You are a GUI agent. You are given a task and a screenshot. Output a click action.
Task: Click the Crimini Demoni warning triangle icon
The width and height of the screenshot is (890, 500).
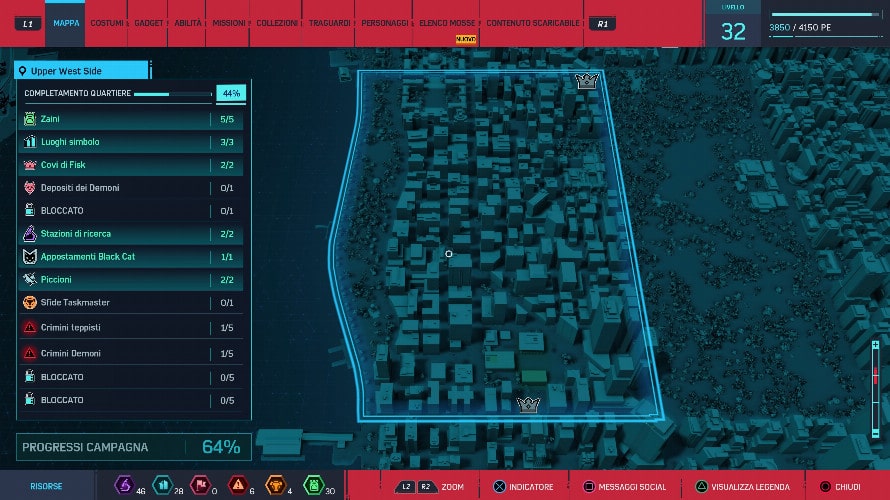coord(29,353)
